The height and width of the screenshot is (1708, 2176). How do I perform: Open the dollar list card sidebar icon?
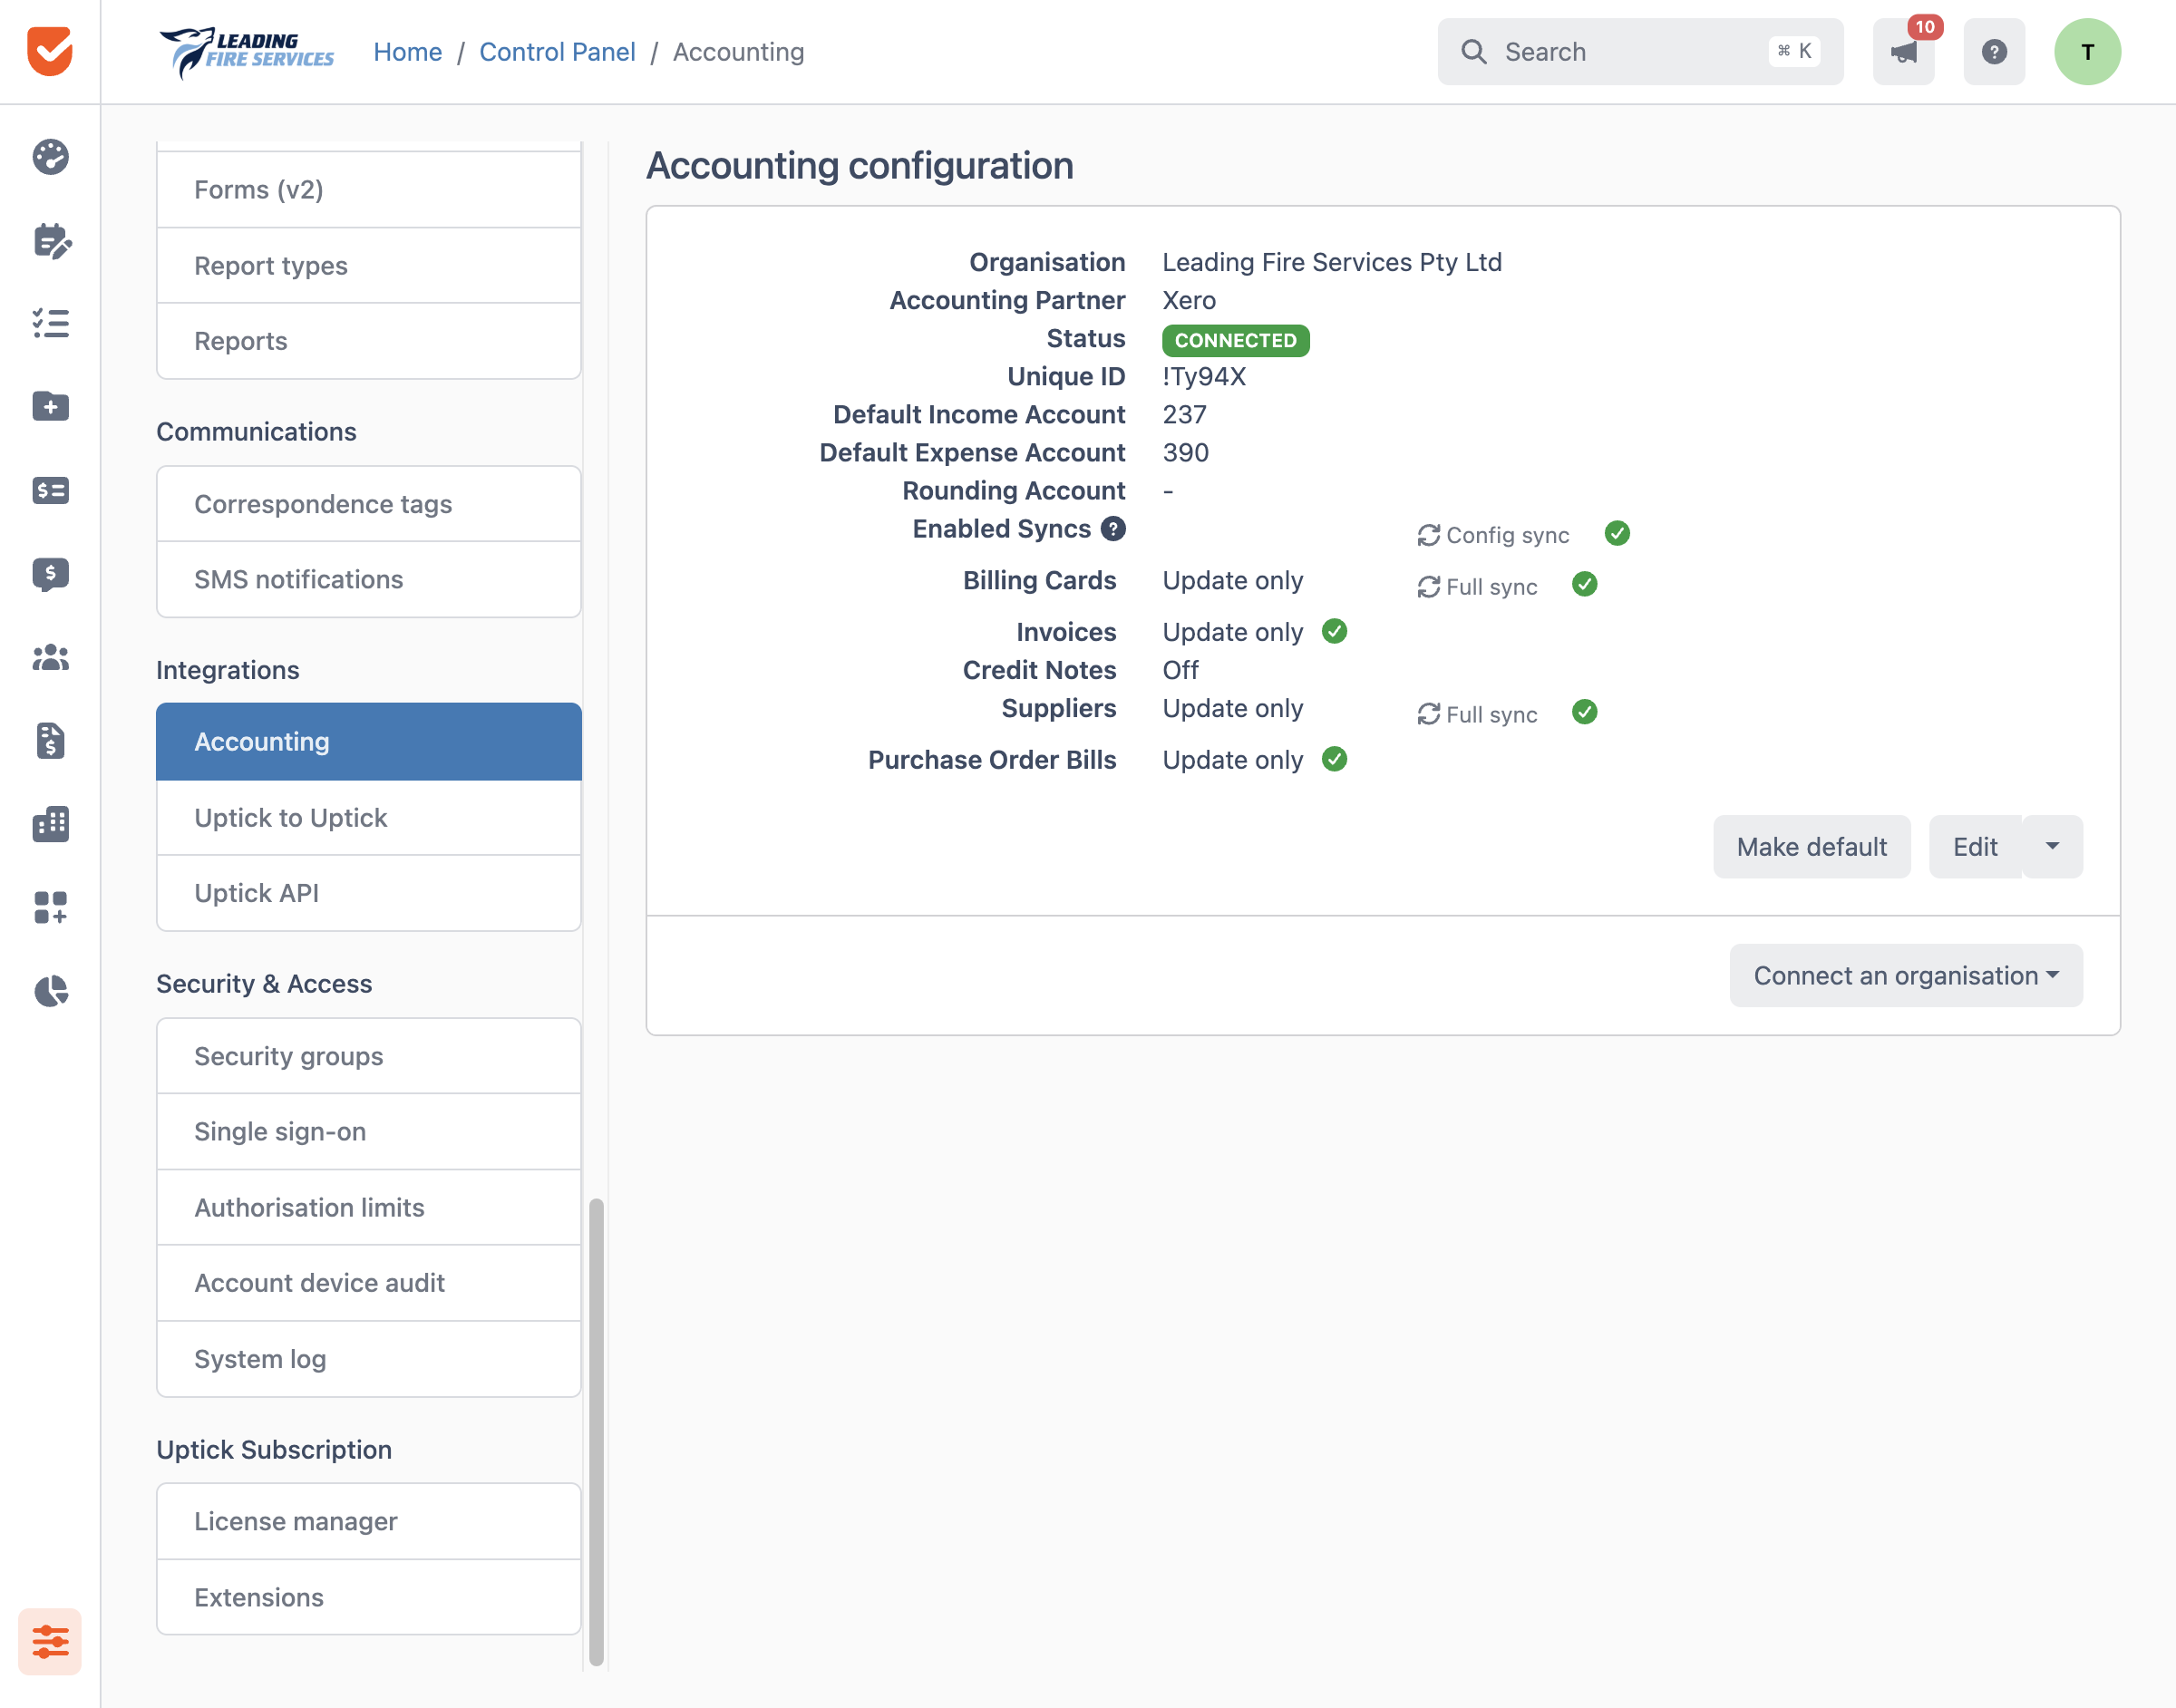50,490
